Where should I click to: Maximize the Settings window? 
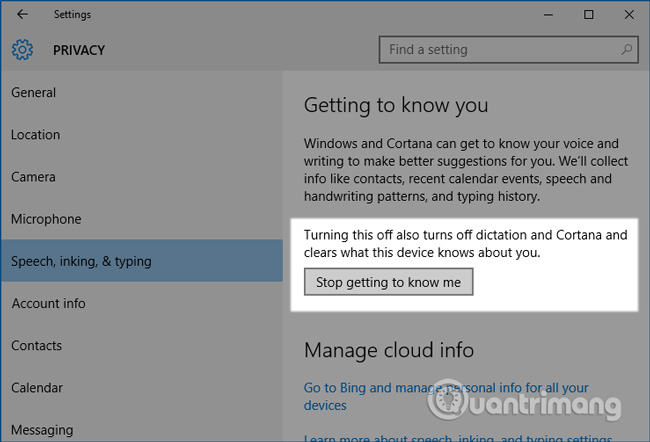pyautogui.click(x=589, y=15)
